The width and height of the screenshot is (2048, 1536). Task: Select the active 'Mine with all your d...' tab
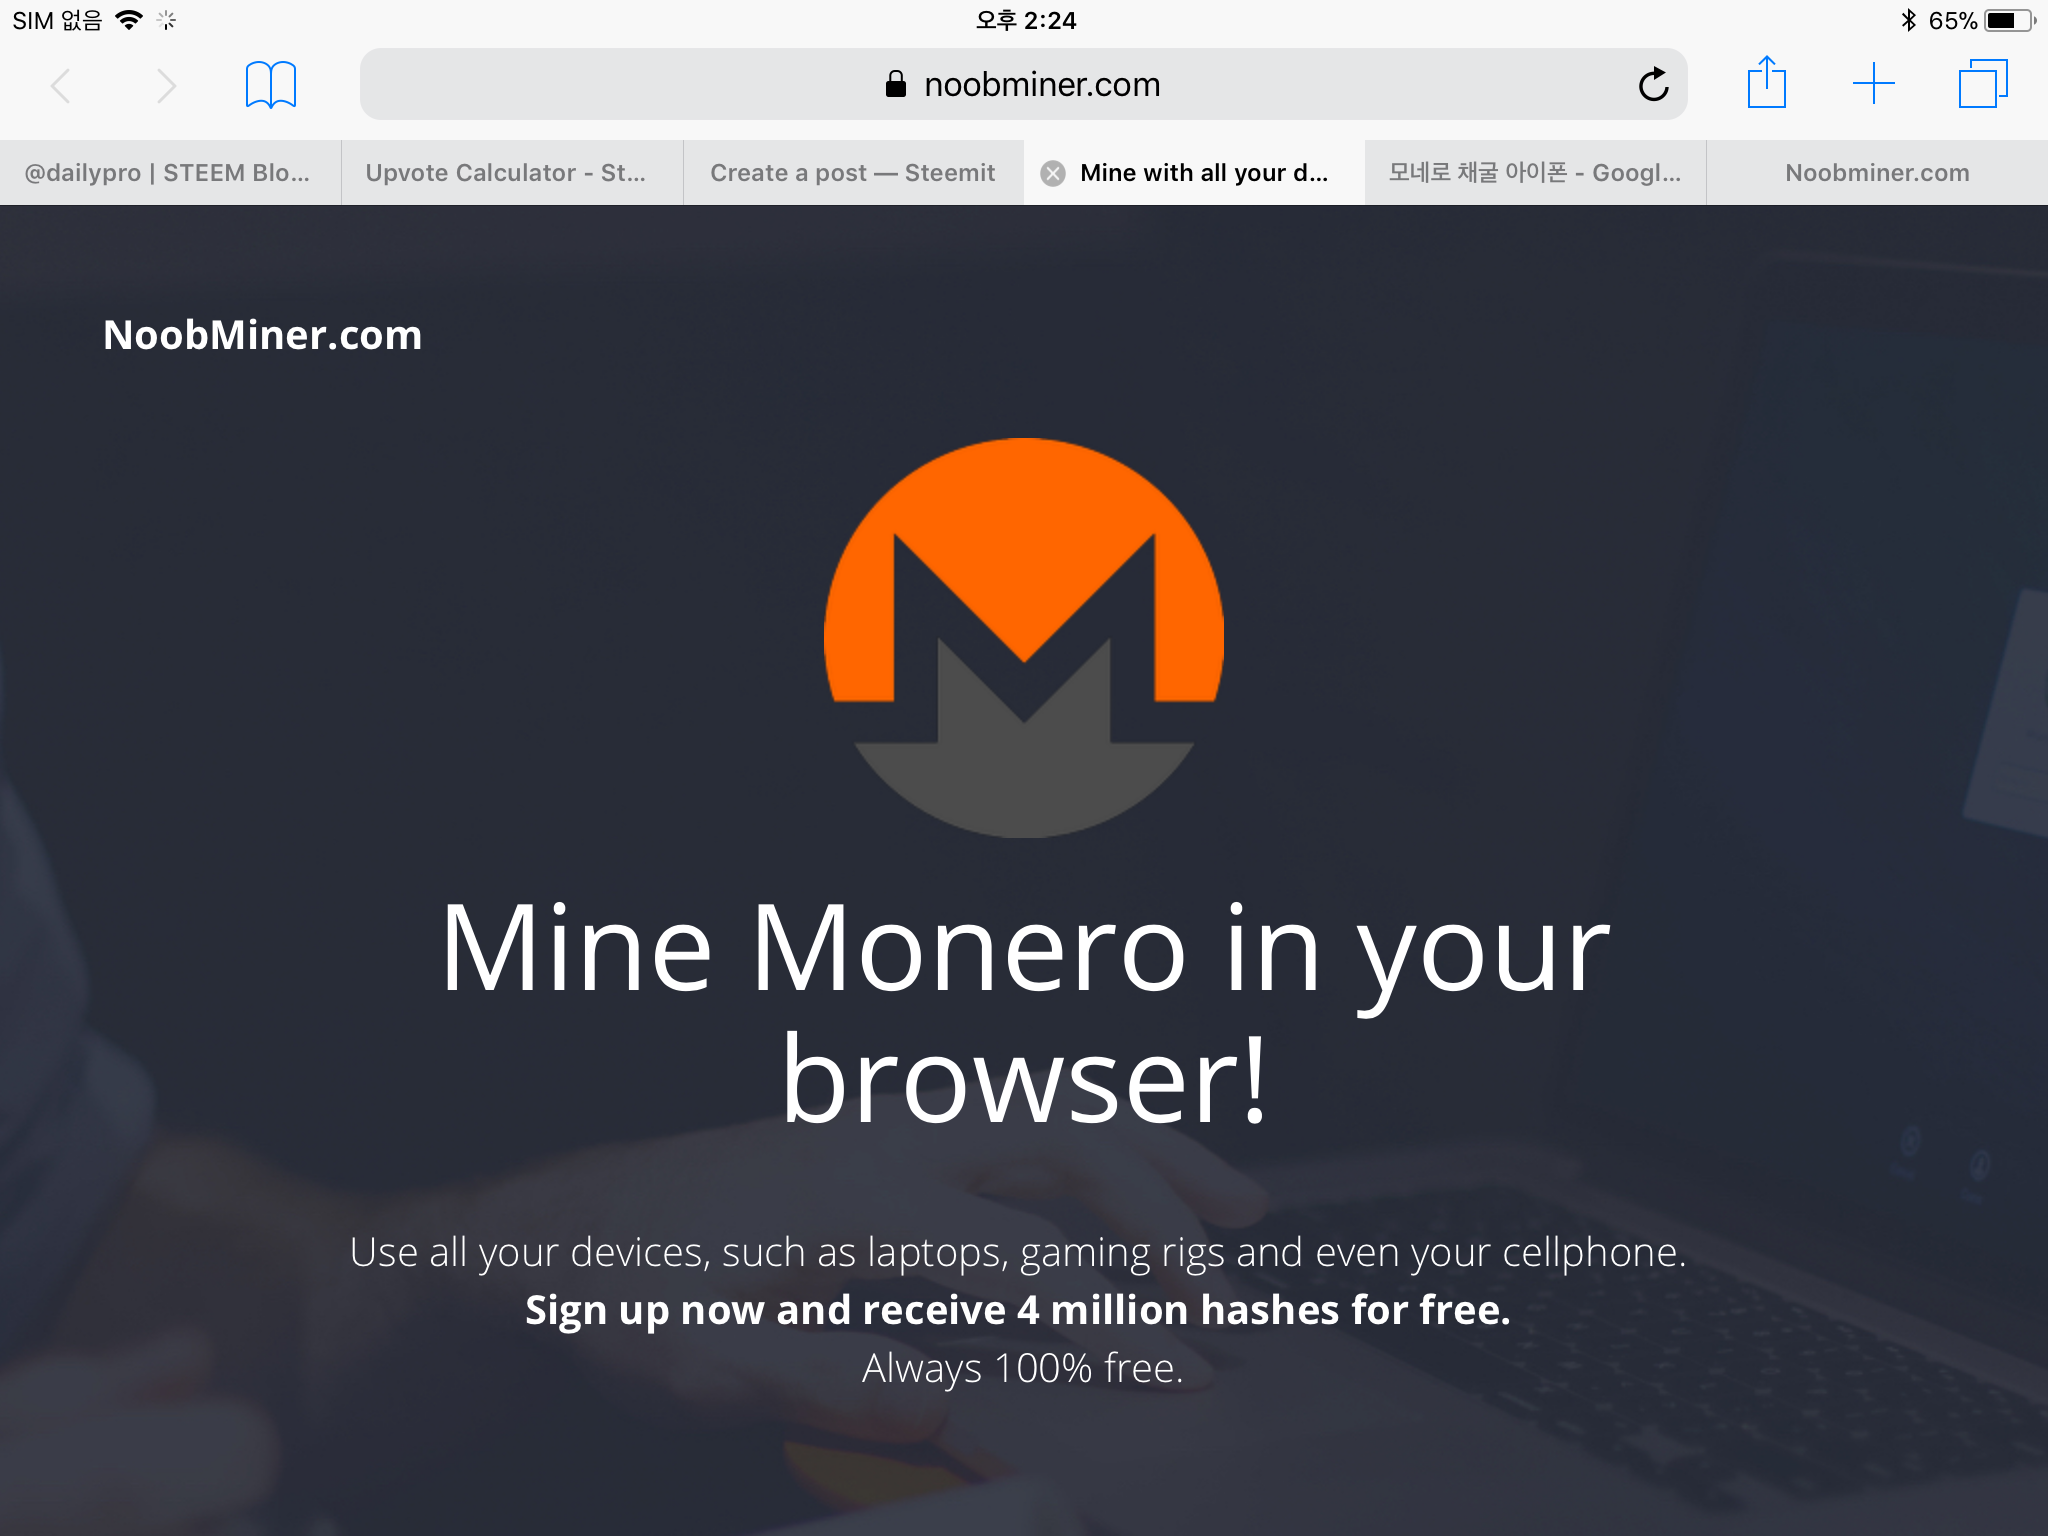(x=1204, y=173)
